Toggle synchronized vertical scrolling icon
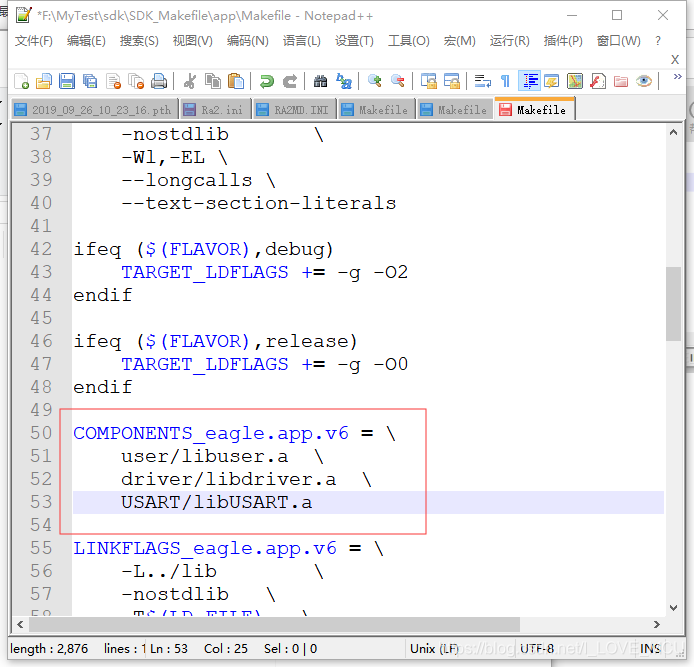The height and width of the screenshot is (667, 694). tap(428, 81)
